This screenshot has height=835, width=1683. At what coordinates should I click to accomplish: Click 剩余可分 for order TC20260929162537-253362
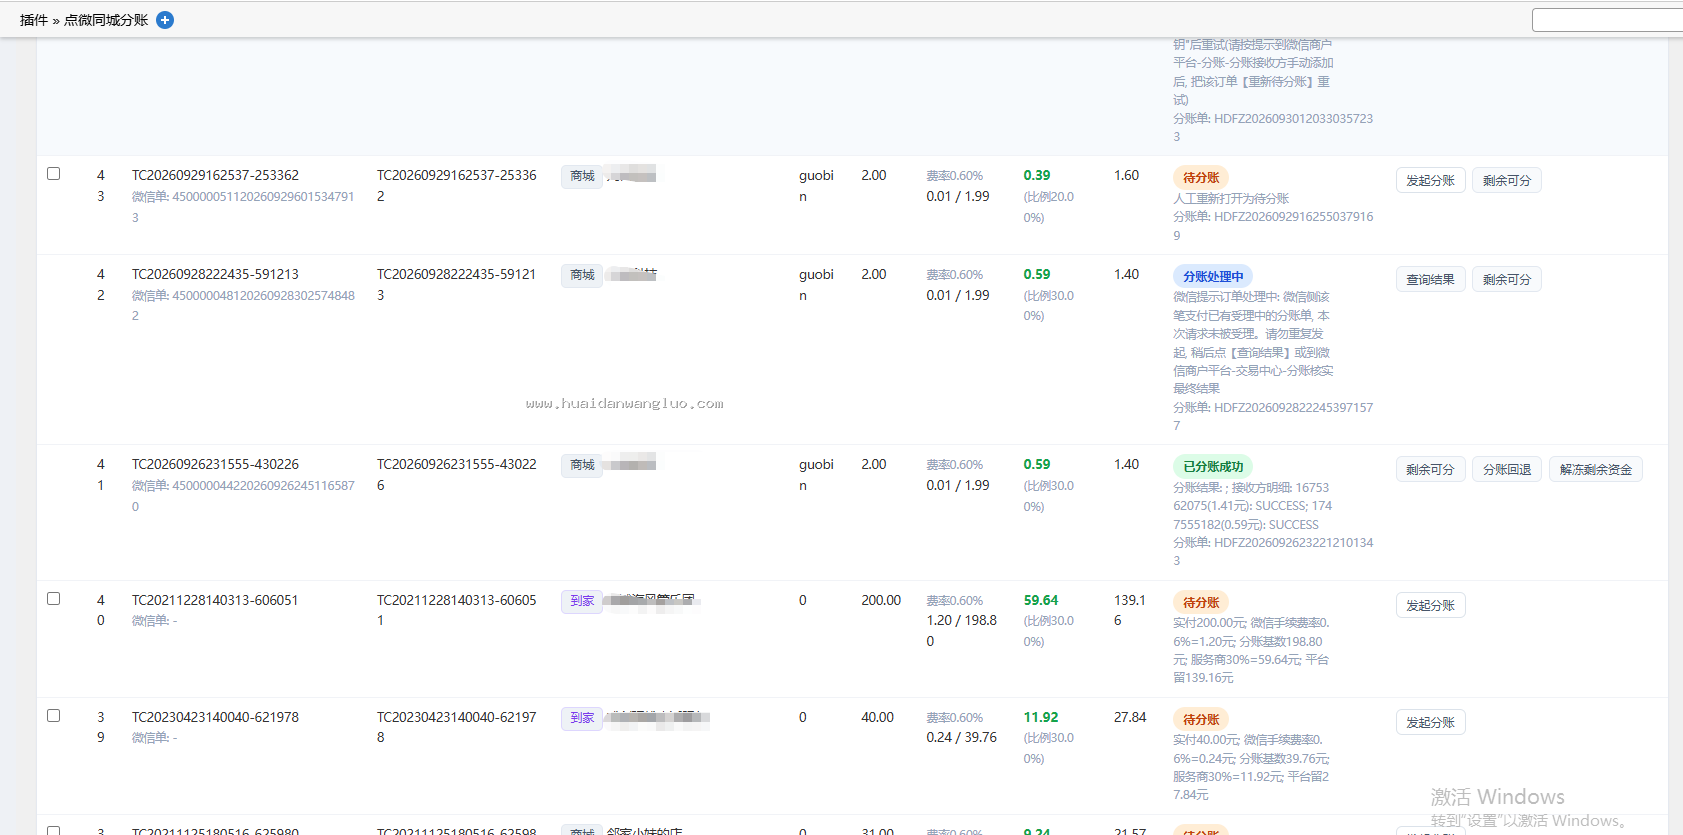[x=1507, y=181]
